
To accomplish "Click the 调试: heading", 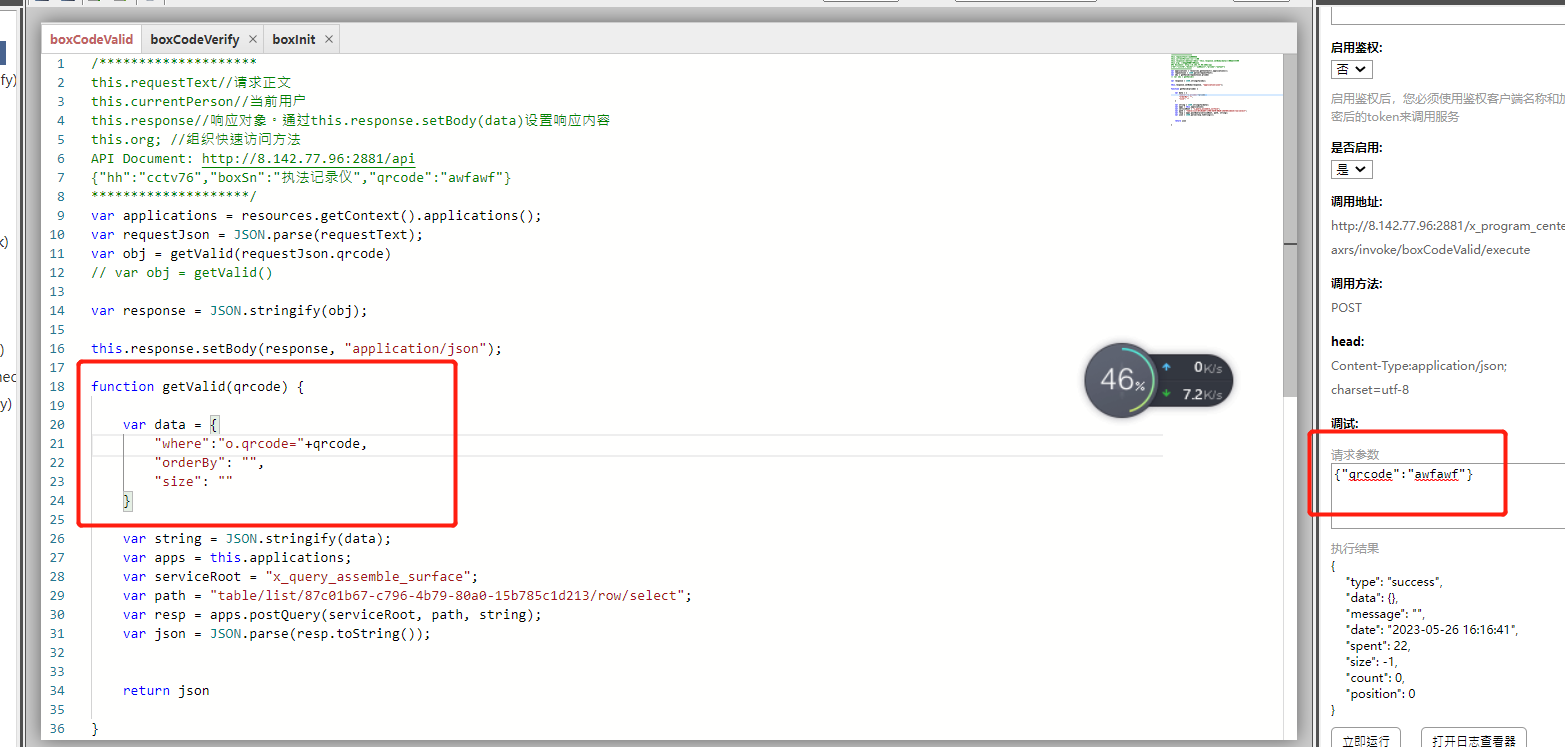I will pos(1345,423).
